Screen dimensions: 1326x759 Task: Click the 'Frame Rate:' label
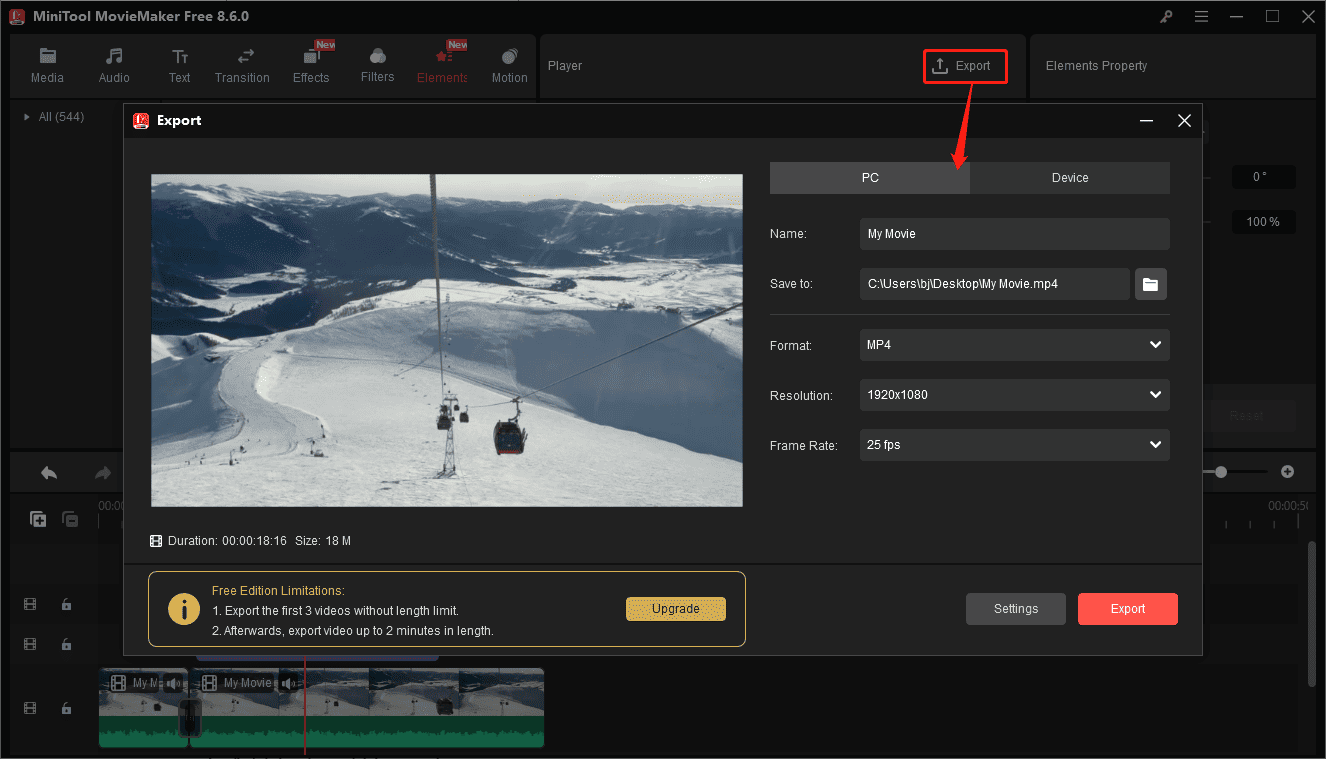pyautogui.click(x=803, y=446)
